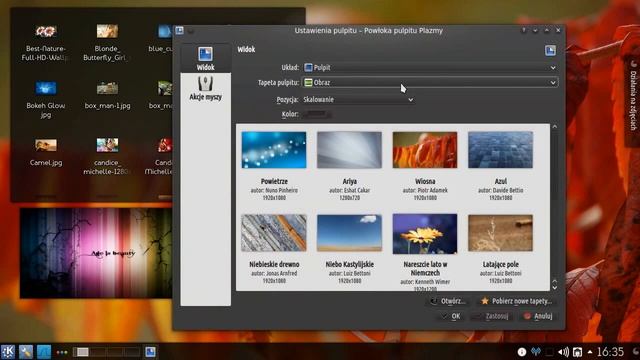Click the autor: Jonas Arnfred text
640x360 pixels.
[274, 273]
